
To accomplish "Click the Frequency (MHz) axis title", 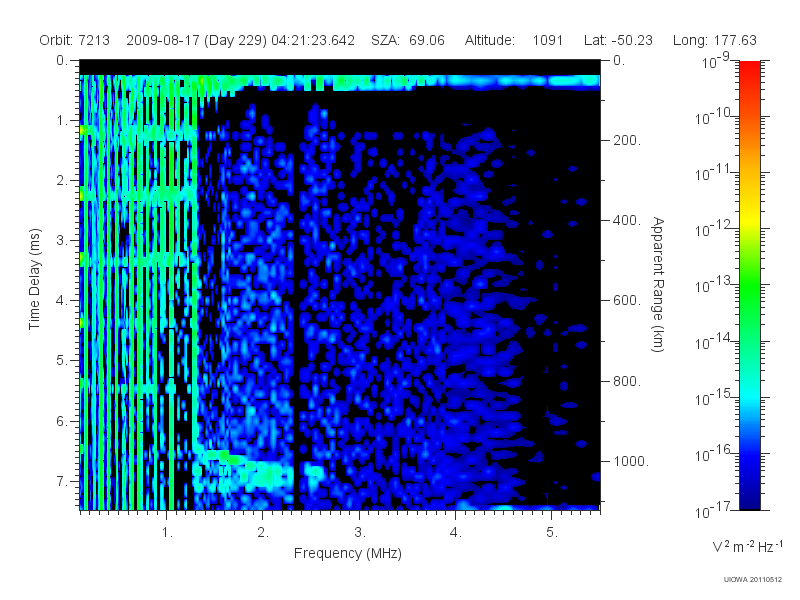I will 348,554.
